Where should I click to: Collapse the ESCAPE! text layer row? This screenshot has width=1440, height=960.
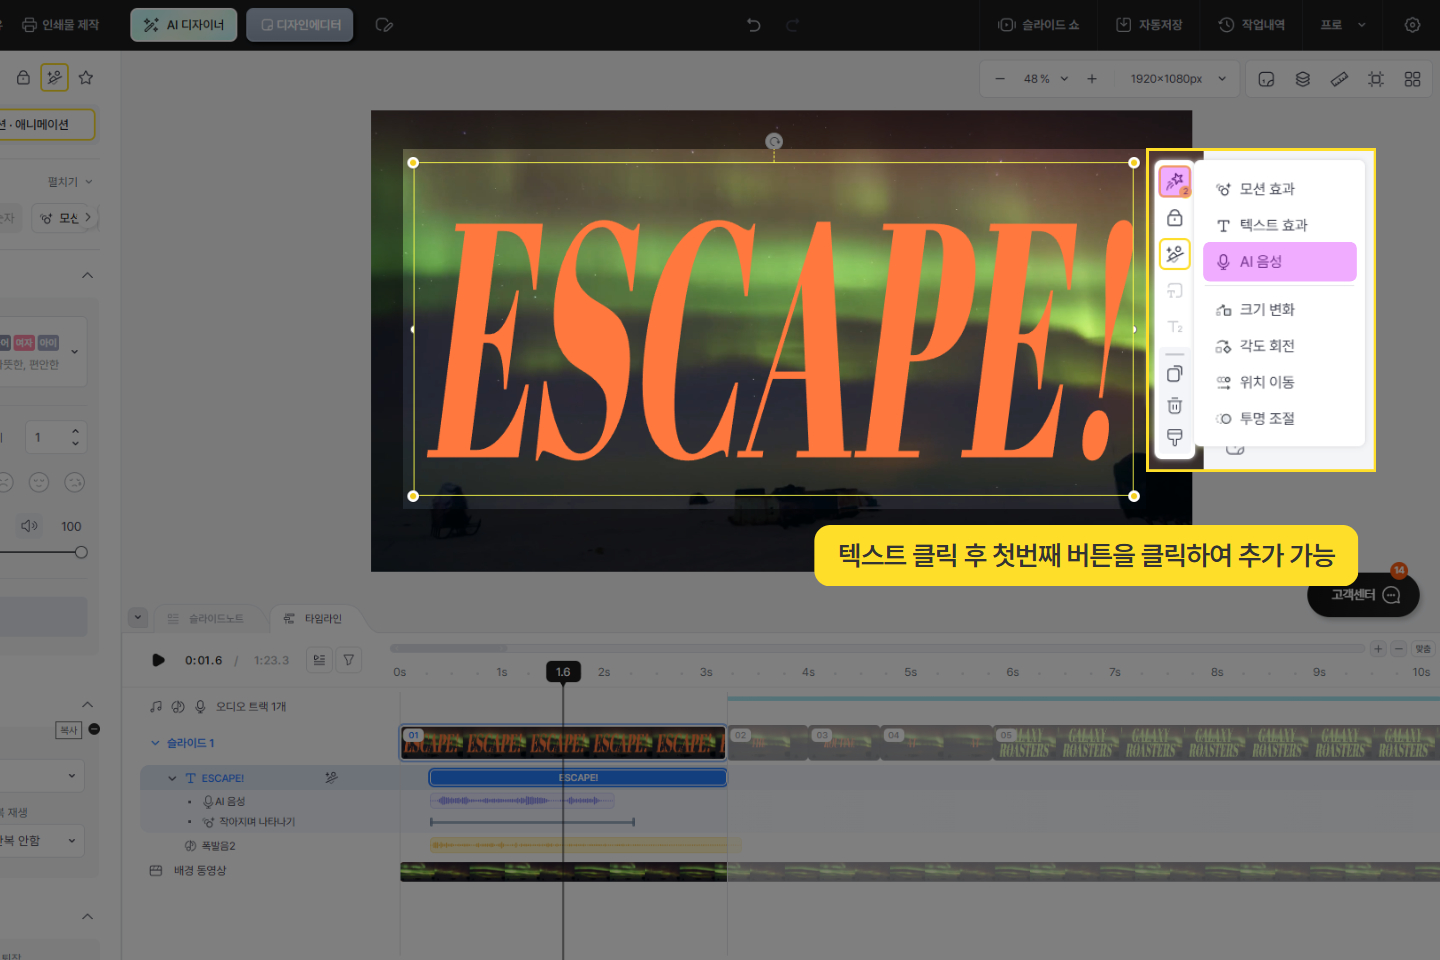[x=172, y=778]
